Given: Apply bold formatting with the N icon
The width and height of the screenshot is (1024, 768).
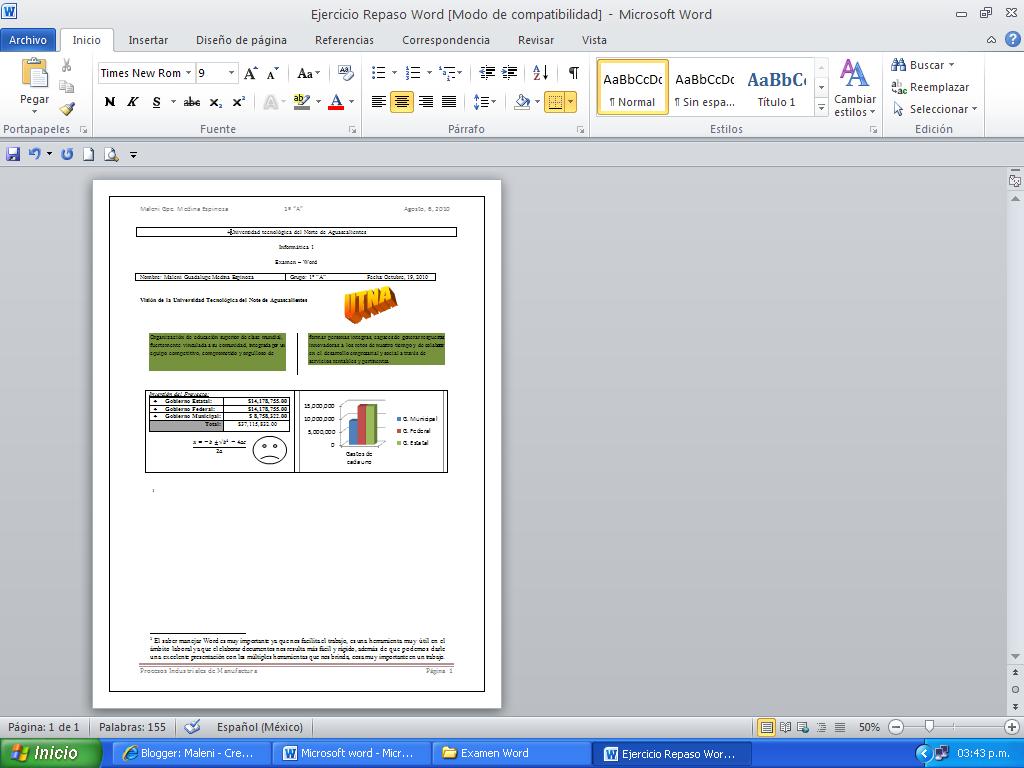Looking at the screenshot, I should [110, 102].
